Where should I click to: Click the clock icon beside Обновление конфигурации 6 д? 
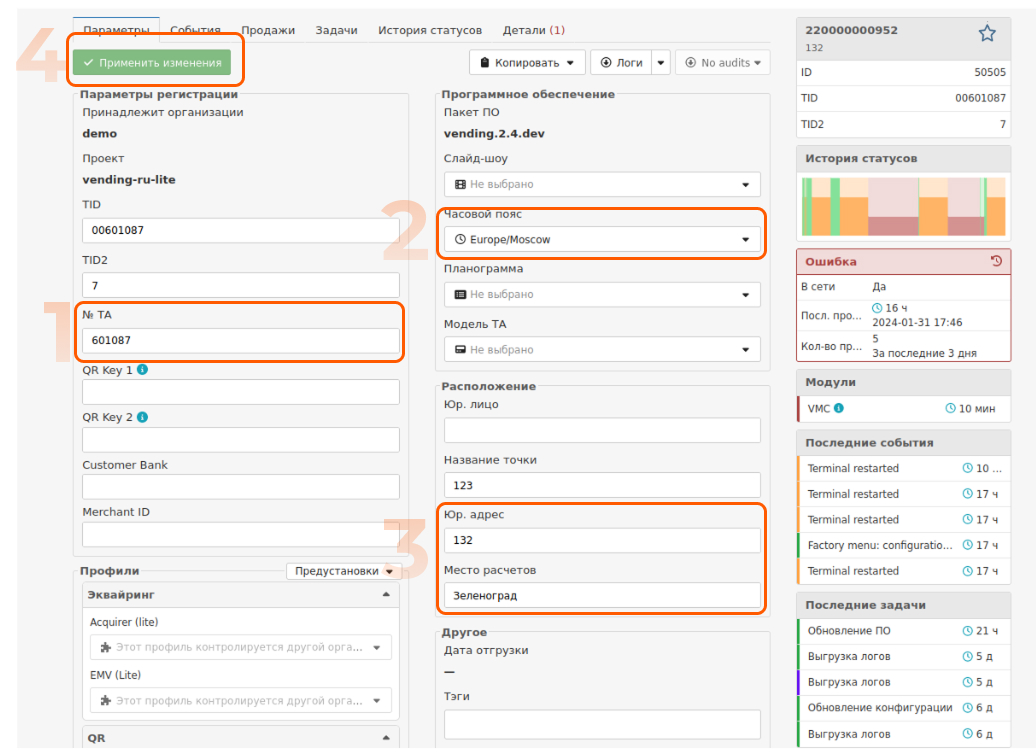pos(967,708)
